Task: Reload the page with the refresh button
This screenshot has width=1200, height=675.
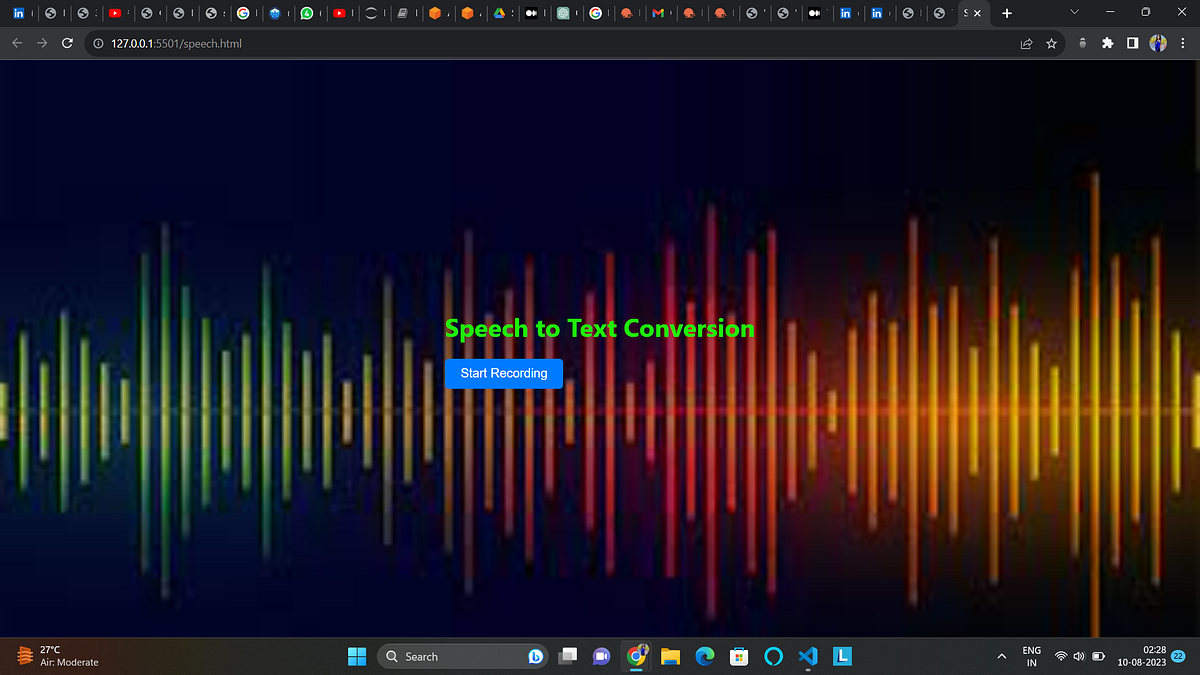Action: (66, 43)
